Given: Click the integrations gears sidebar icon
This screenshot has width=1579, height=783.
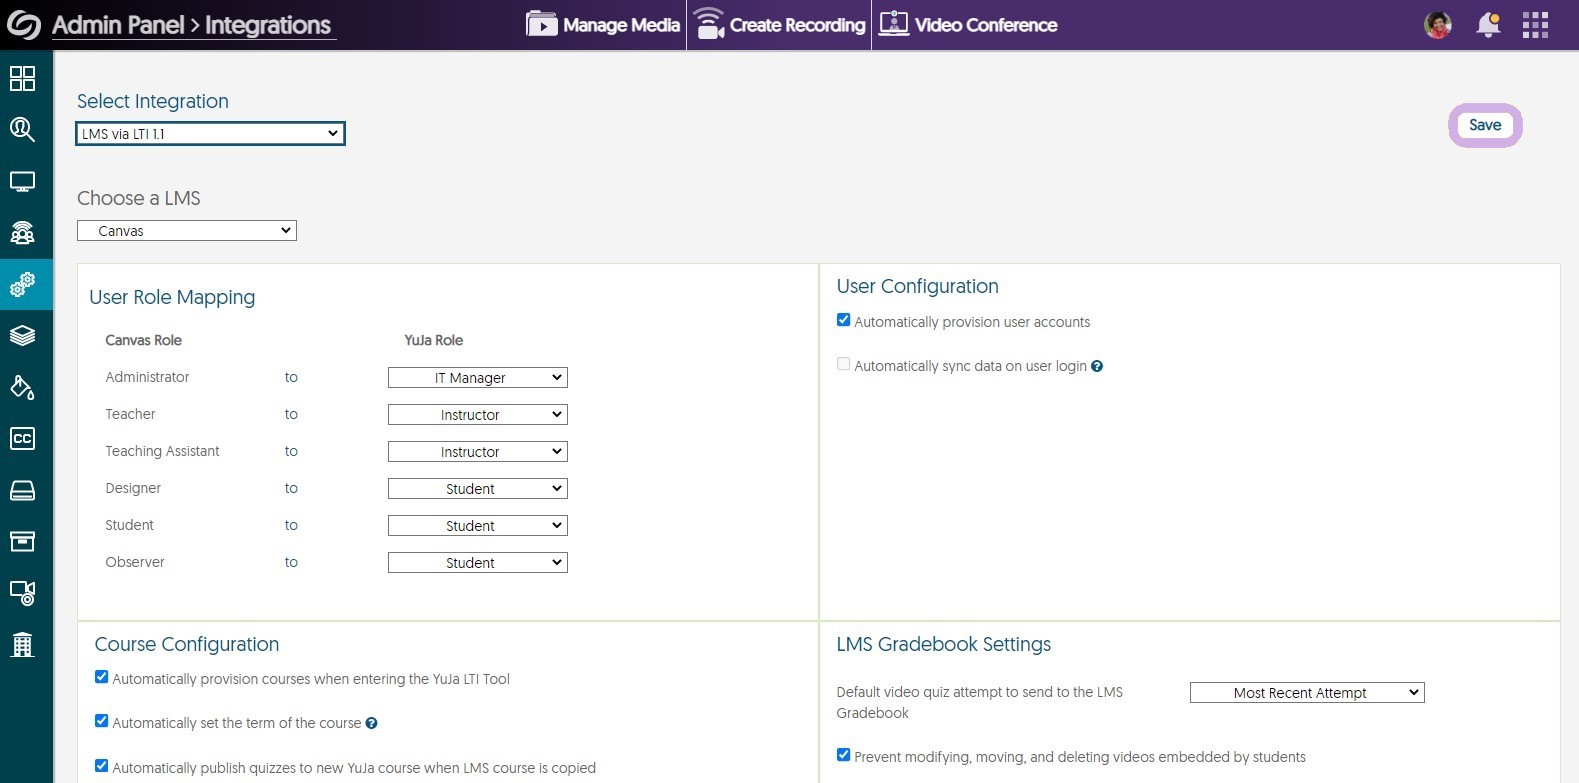Looking at the screenshot, I should pos(22,284).
